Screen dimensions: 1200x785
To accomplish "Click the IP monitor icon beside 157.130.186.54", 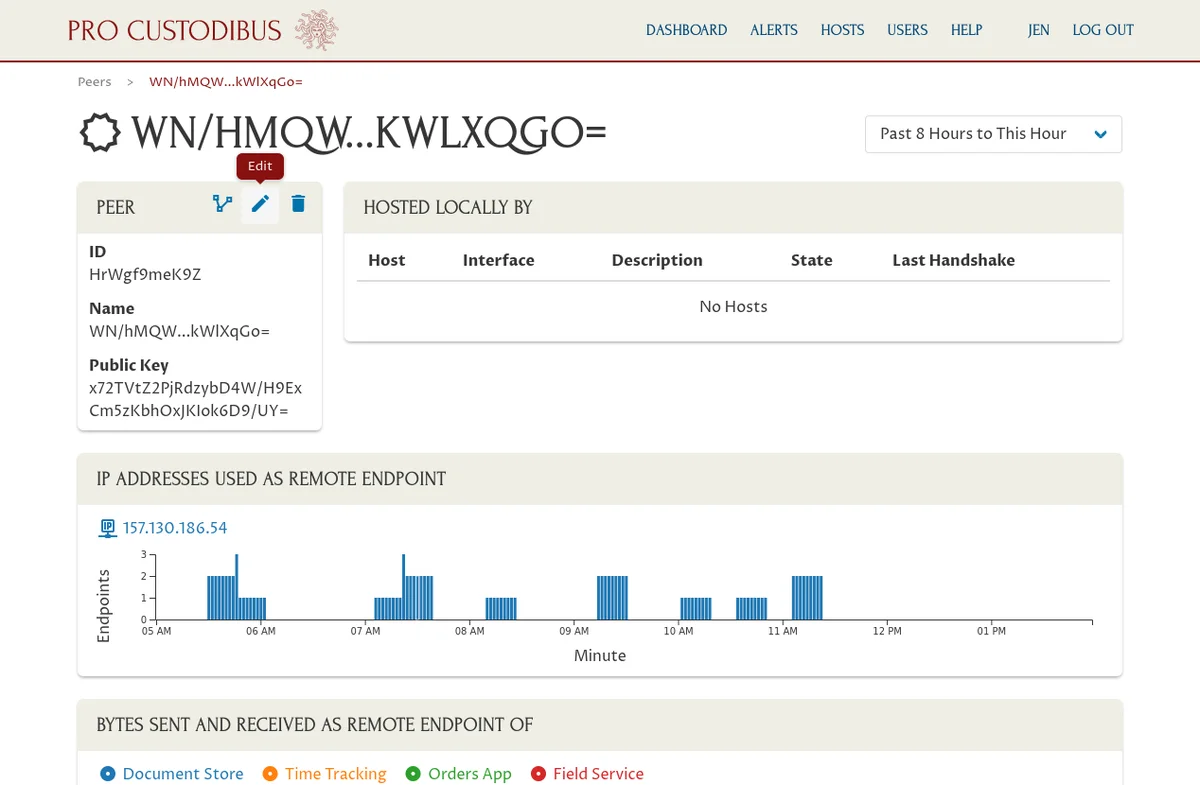I will [107, 527].
